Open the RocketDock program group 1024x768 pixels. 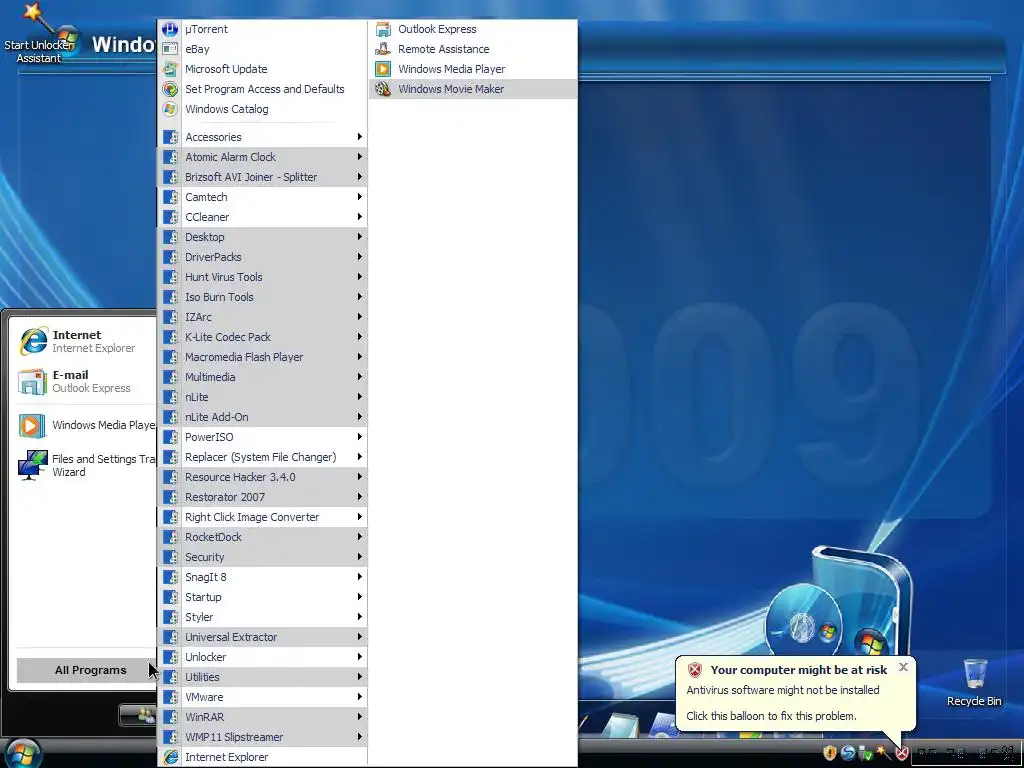(x=262, y=537)
